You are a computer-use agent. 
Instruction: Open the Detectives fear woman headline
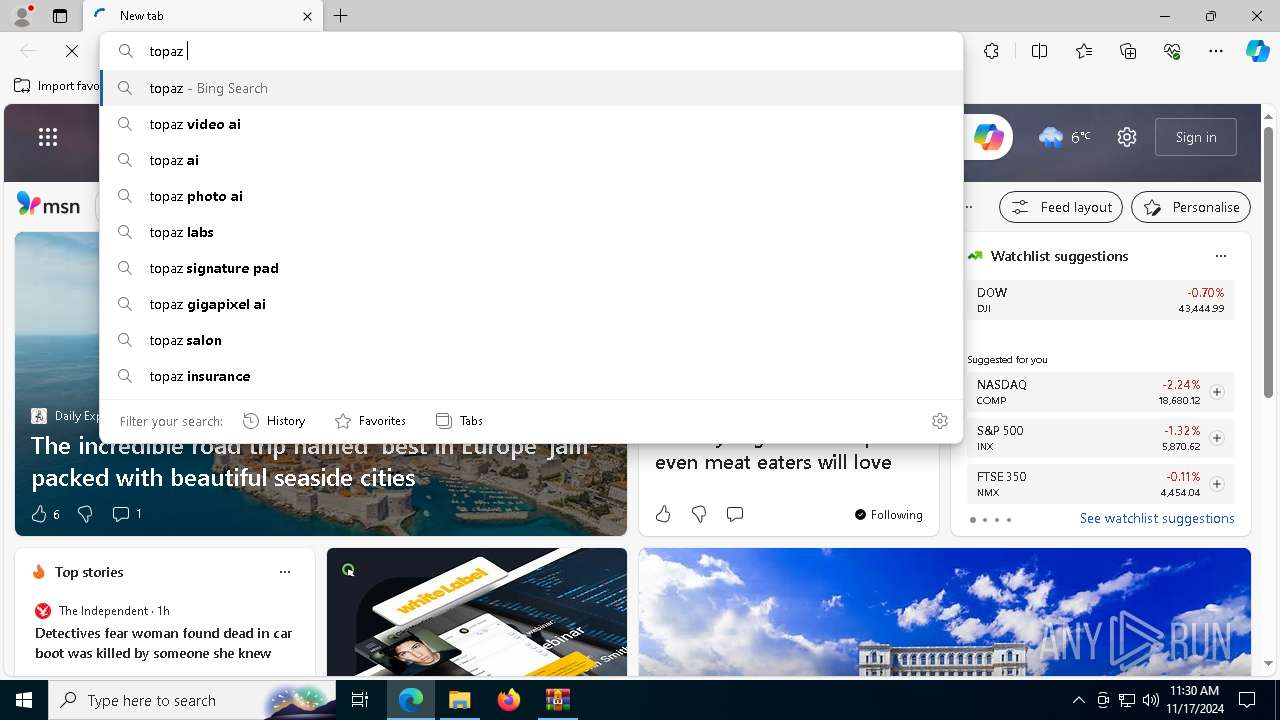click(x=163, y=643)
